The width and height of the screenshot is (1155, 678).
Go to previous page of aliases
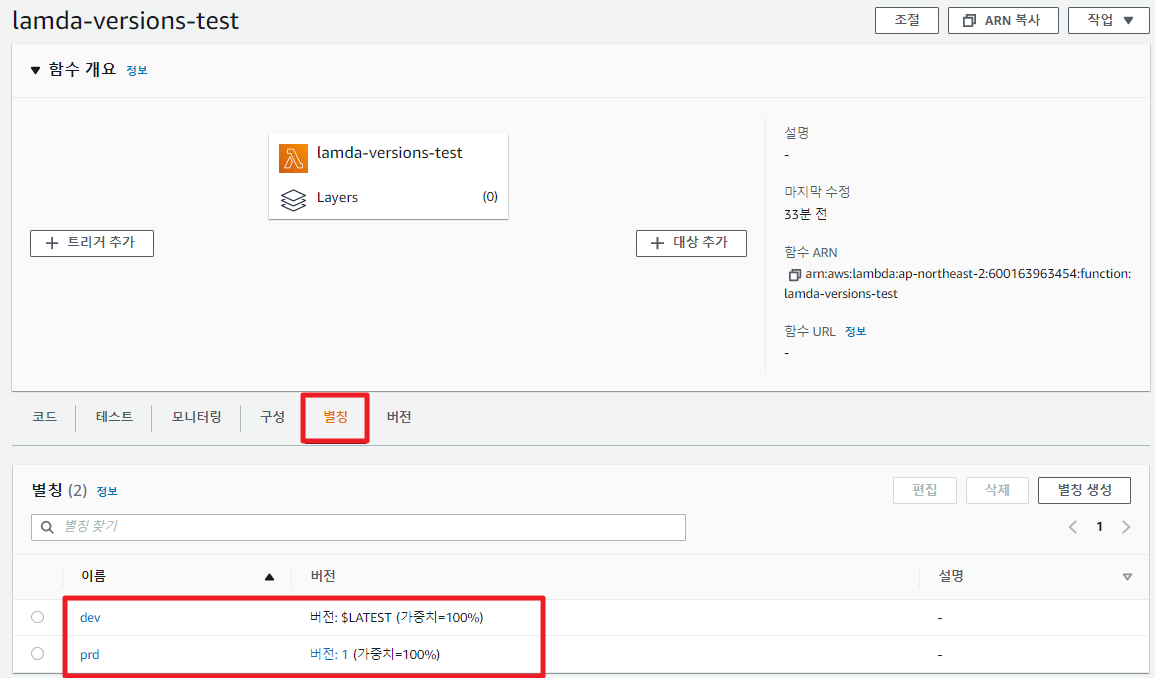pos(1072,527)
